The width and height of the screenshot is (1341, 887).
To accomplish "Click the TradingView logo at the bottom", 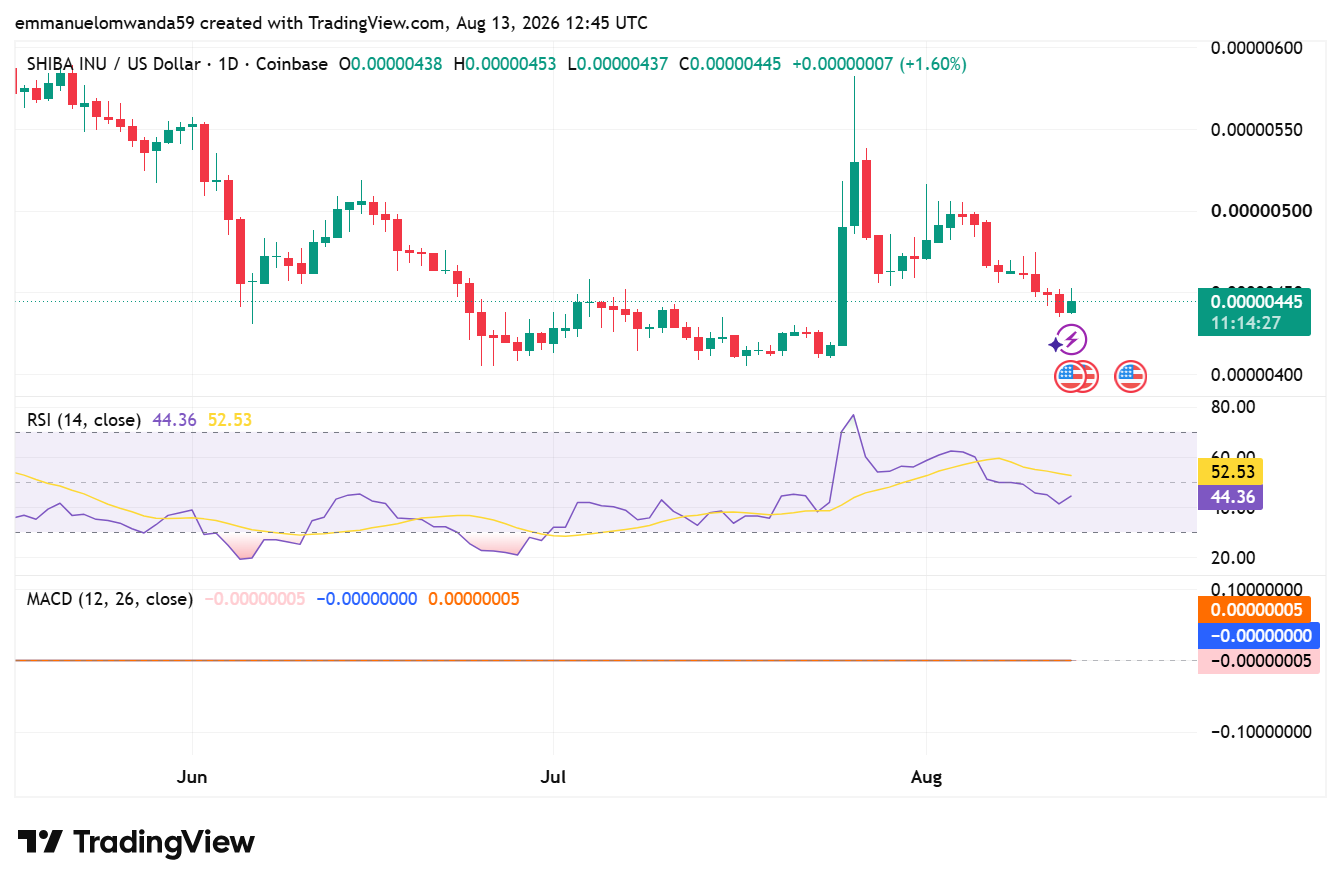I will pos(136,842).
